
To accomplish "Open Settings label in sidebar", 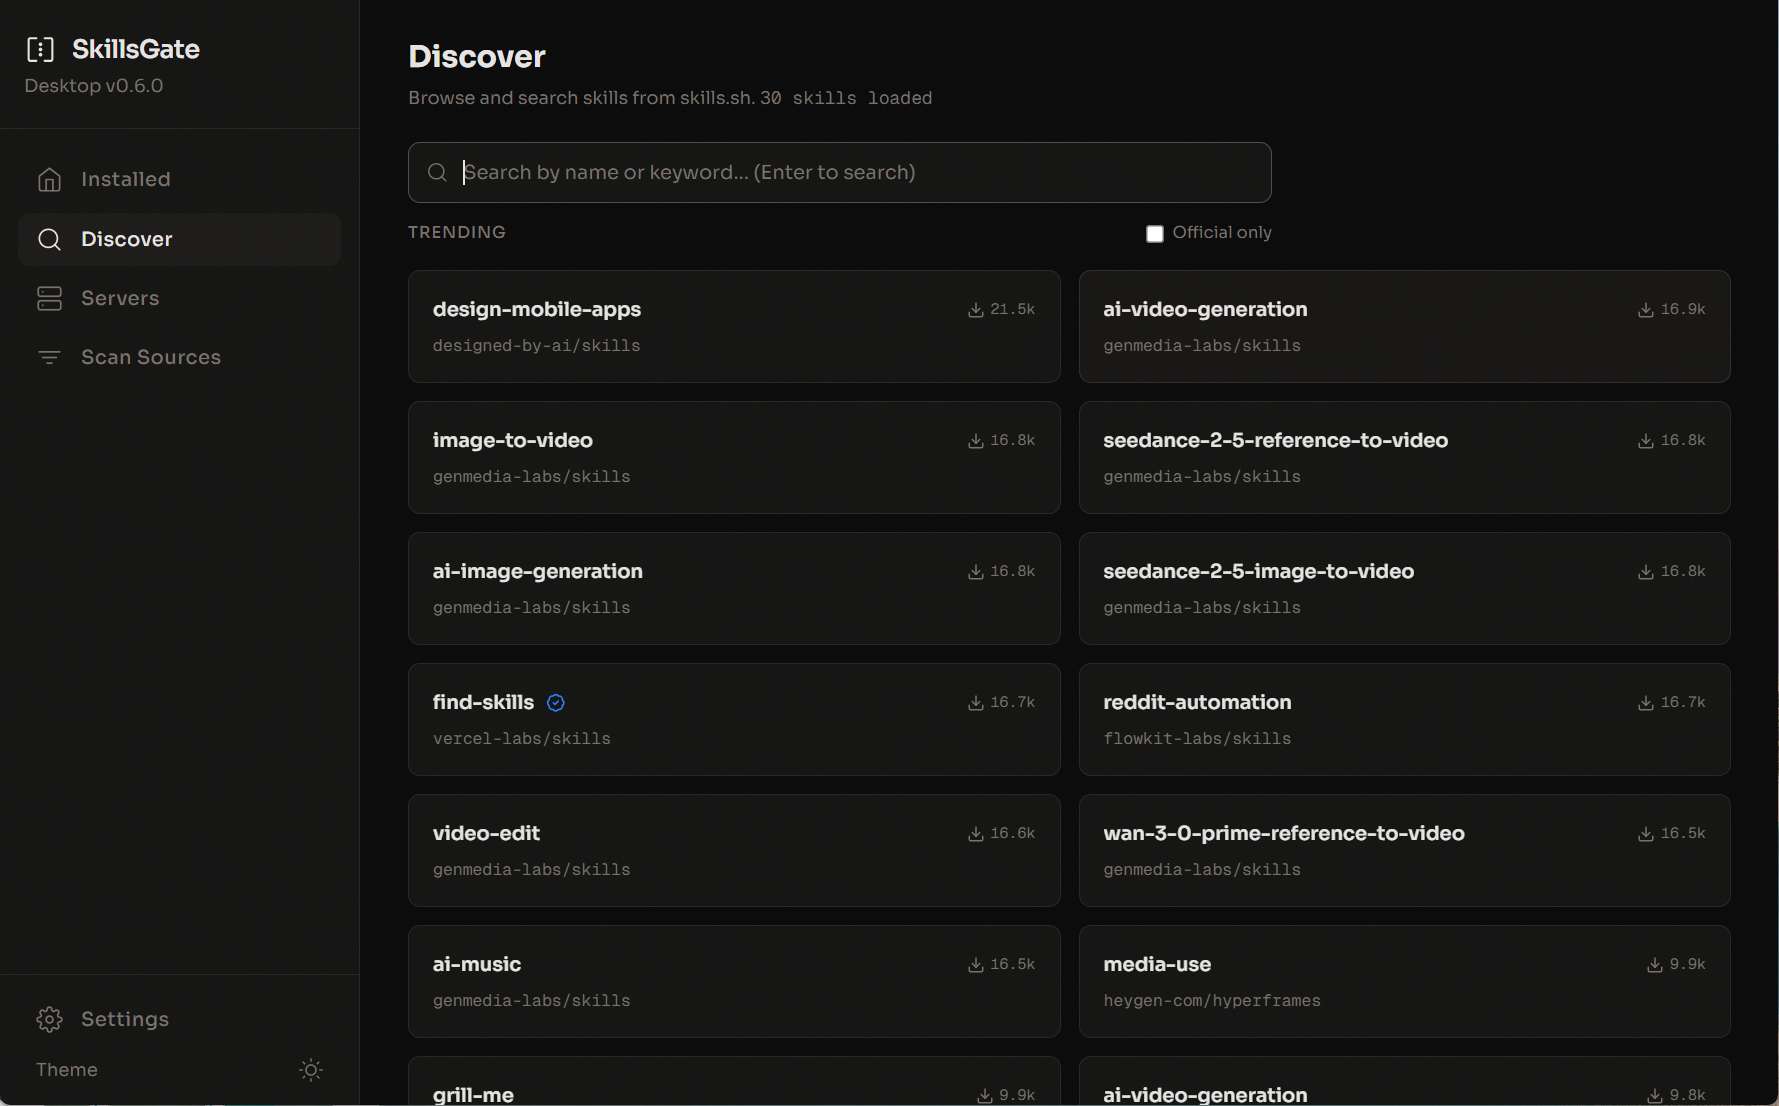I will (125, 1019).
